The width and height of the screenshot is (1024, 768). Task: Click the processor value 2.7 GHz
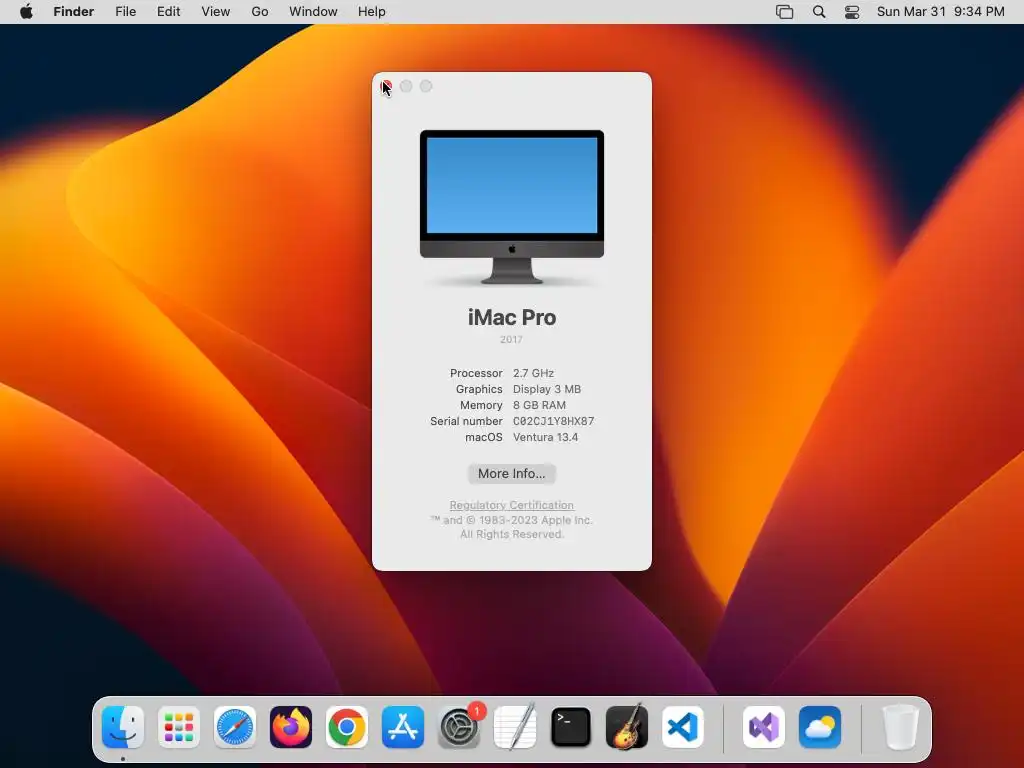point(533,373)
